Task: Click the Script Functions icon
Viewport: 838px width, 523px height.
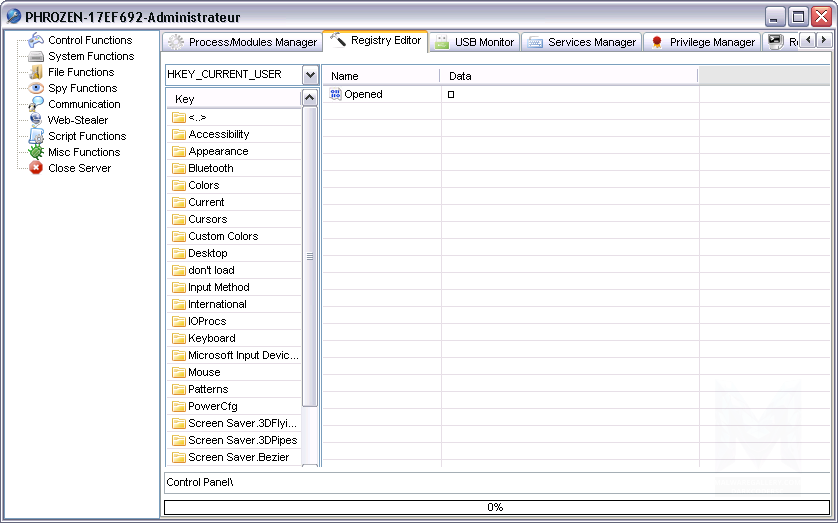Action: click(x=36, y=136)
